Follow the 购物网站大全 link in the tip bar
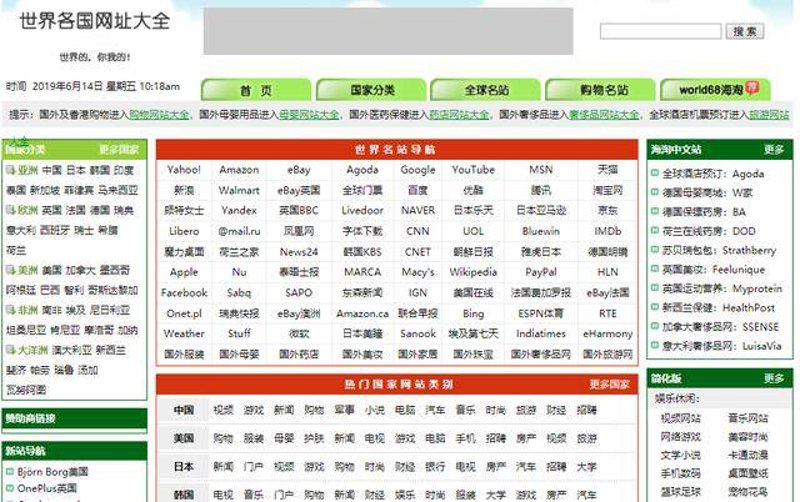Viewport: 800px width, 502px height. [x=159, y=115]
